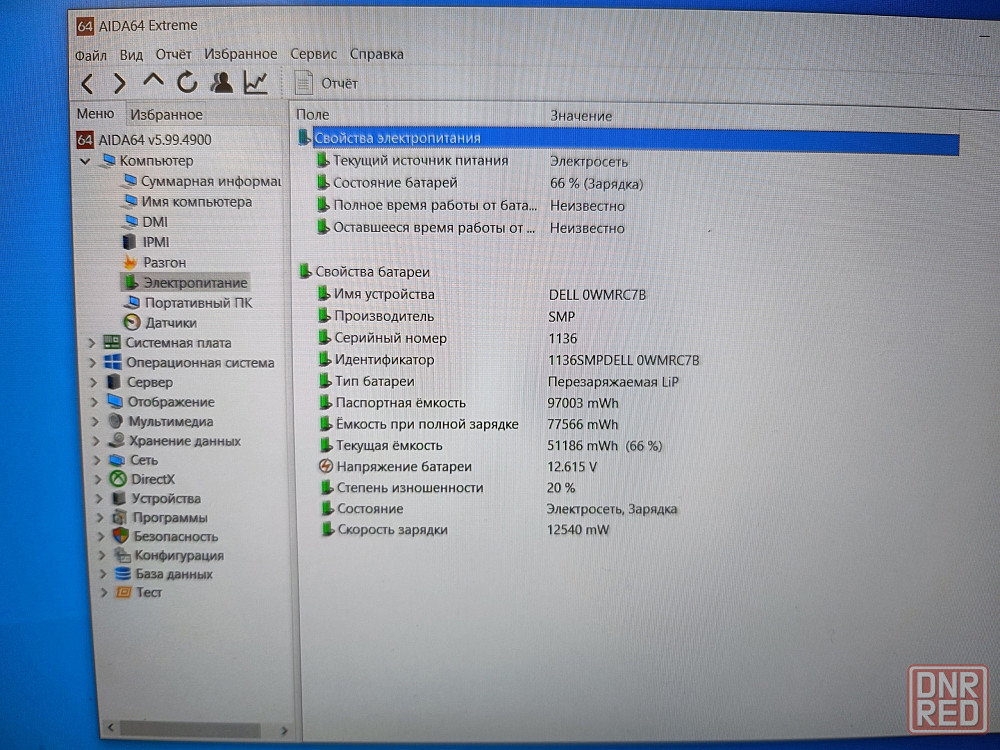1000x750 pixels.
Task: Click the Back navigation arrow in toolbar
Action: coord(88,83)
